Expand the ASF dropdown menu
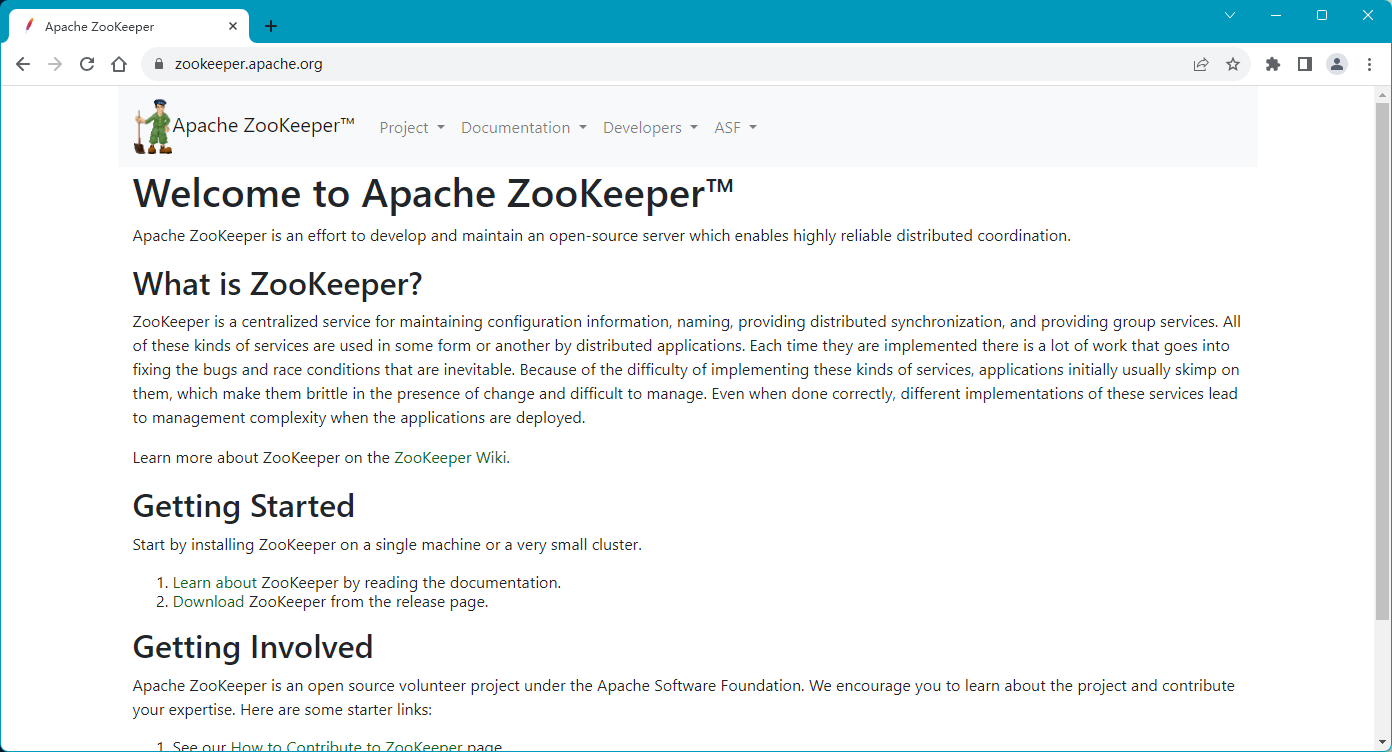The width and height of the screenshot is (1392, 752). pos(735,128)
